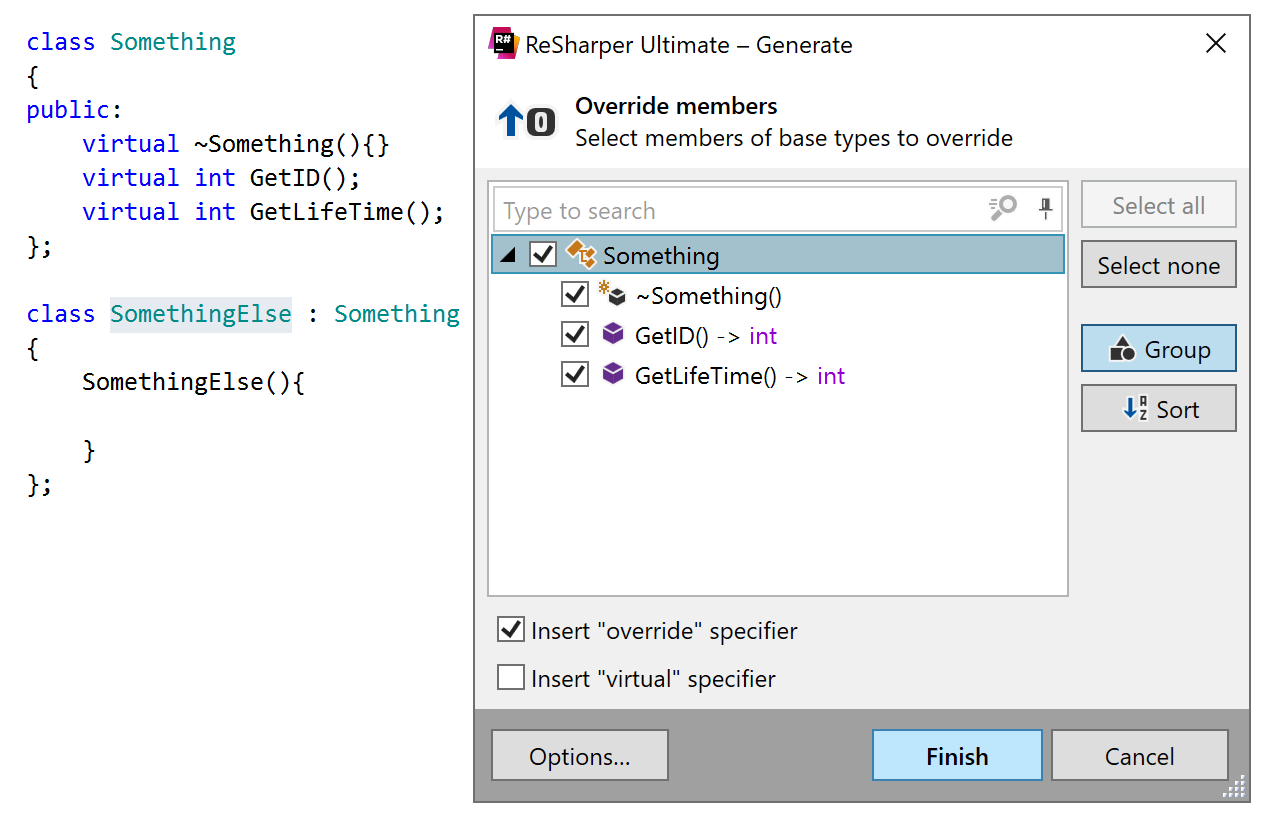1264x820 pixels.
Task: Uncheck the ~Something() member checkbox
Action: (574, 294)
